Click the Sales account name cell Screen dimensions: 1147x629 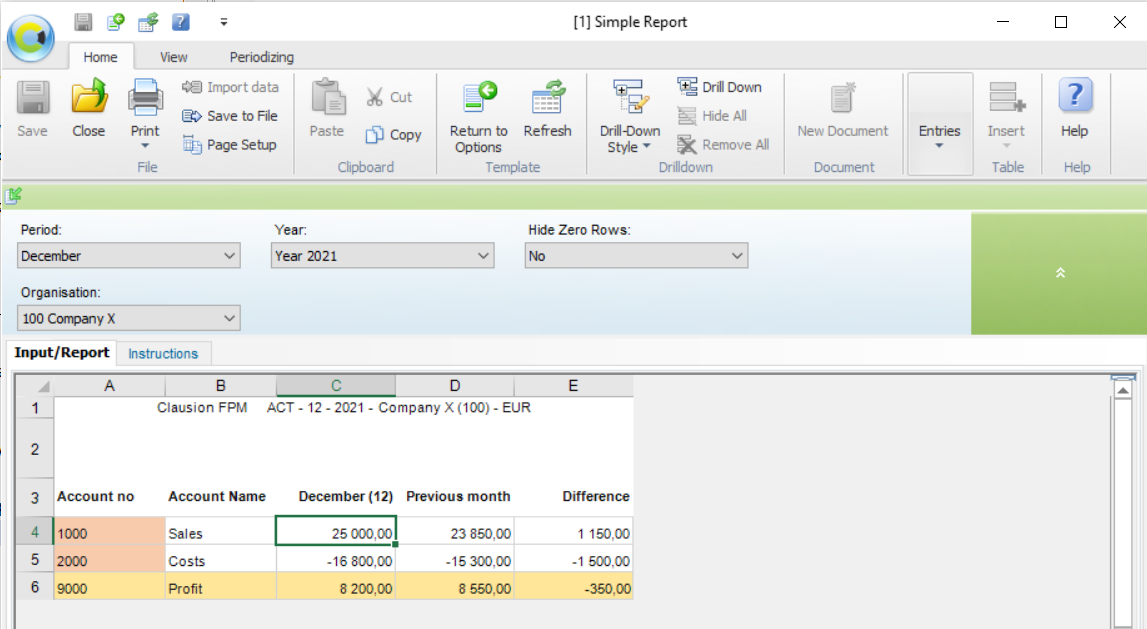click(220, 532)
